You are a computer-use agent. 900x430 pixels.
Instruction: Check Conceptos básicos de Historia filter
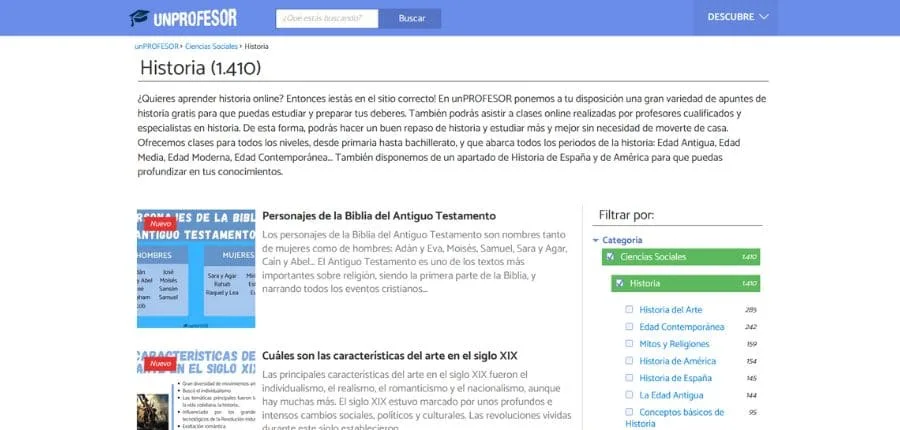click(629, 412)
